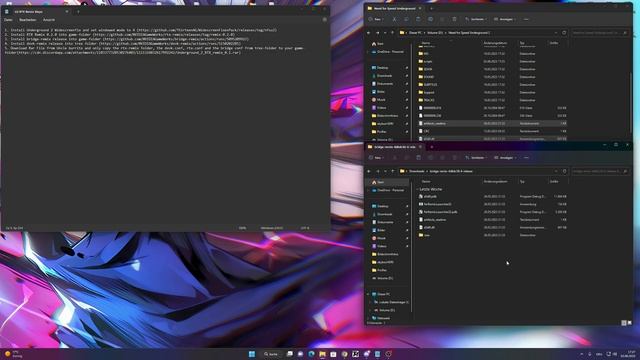The image size is (640, 360).
Task: Open Sortieren dropdown in bridge-remix window
Action: point(476,158)
